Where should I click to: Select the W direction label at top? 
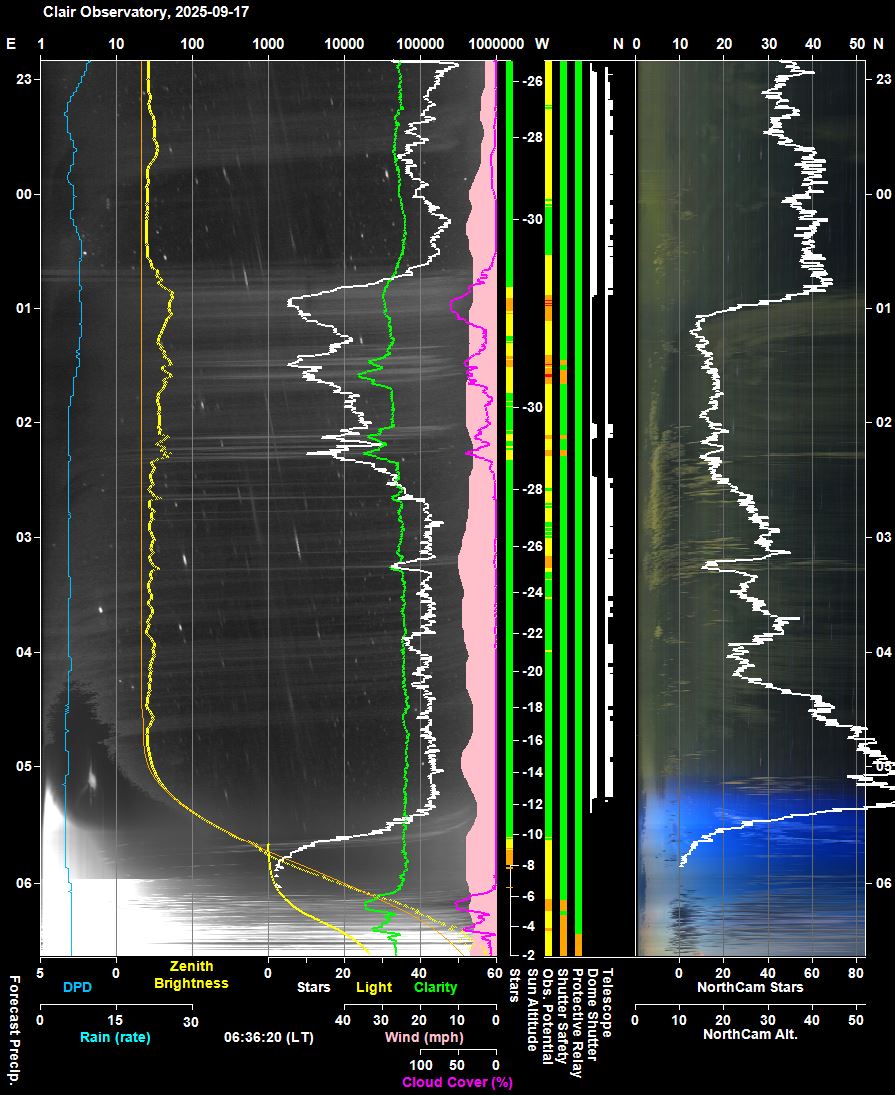pos(542,44)
